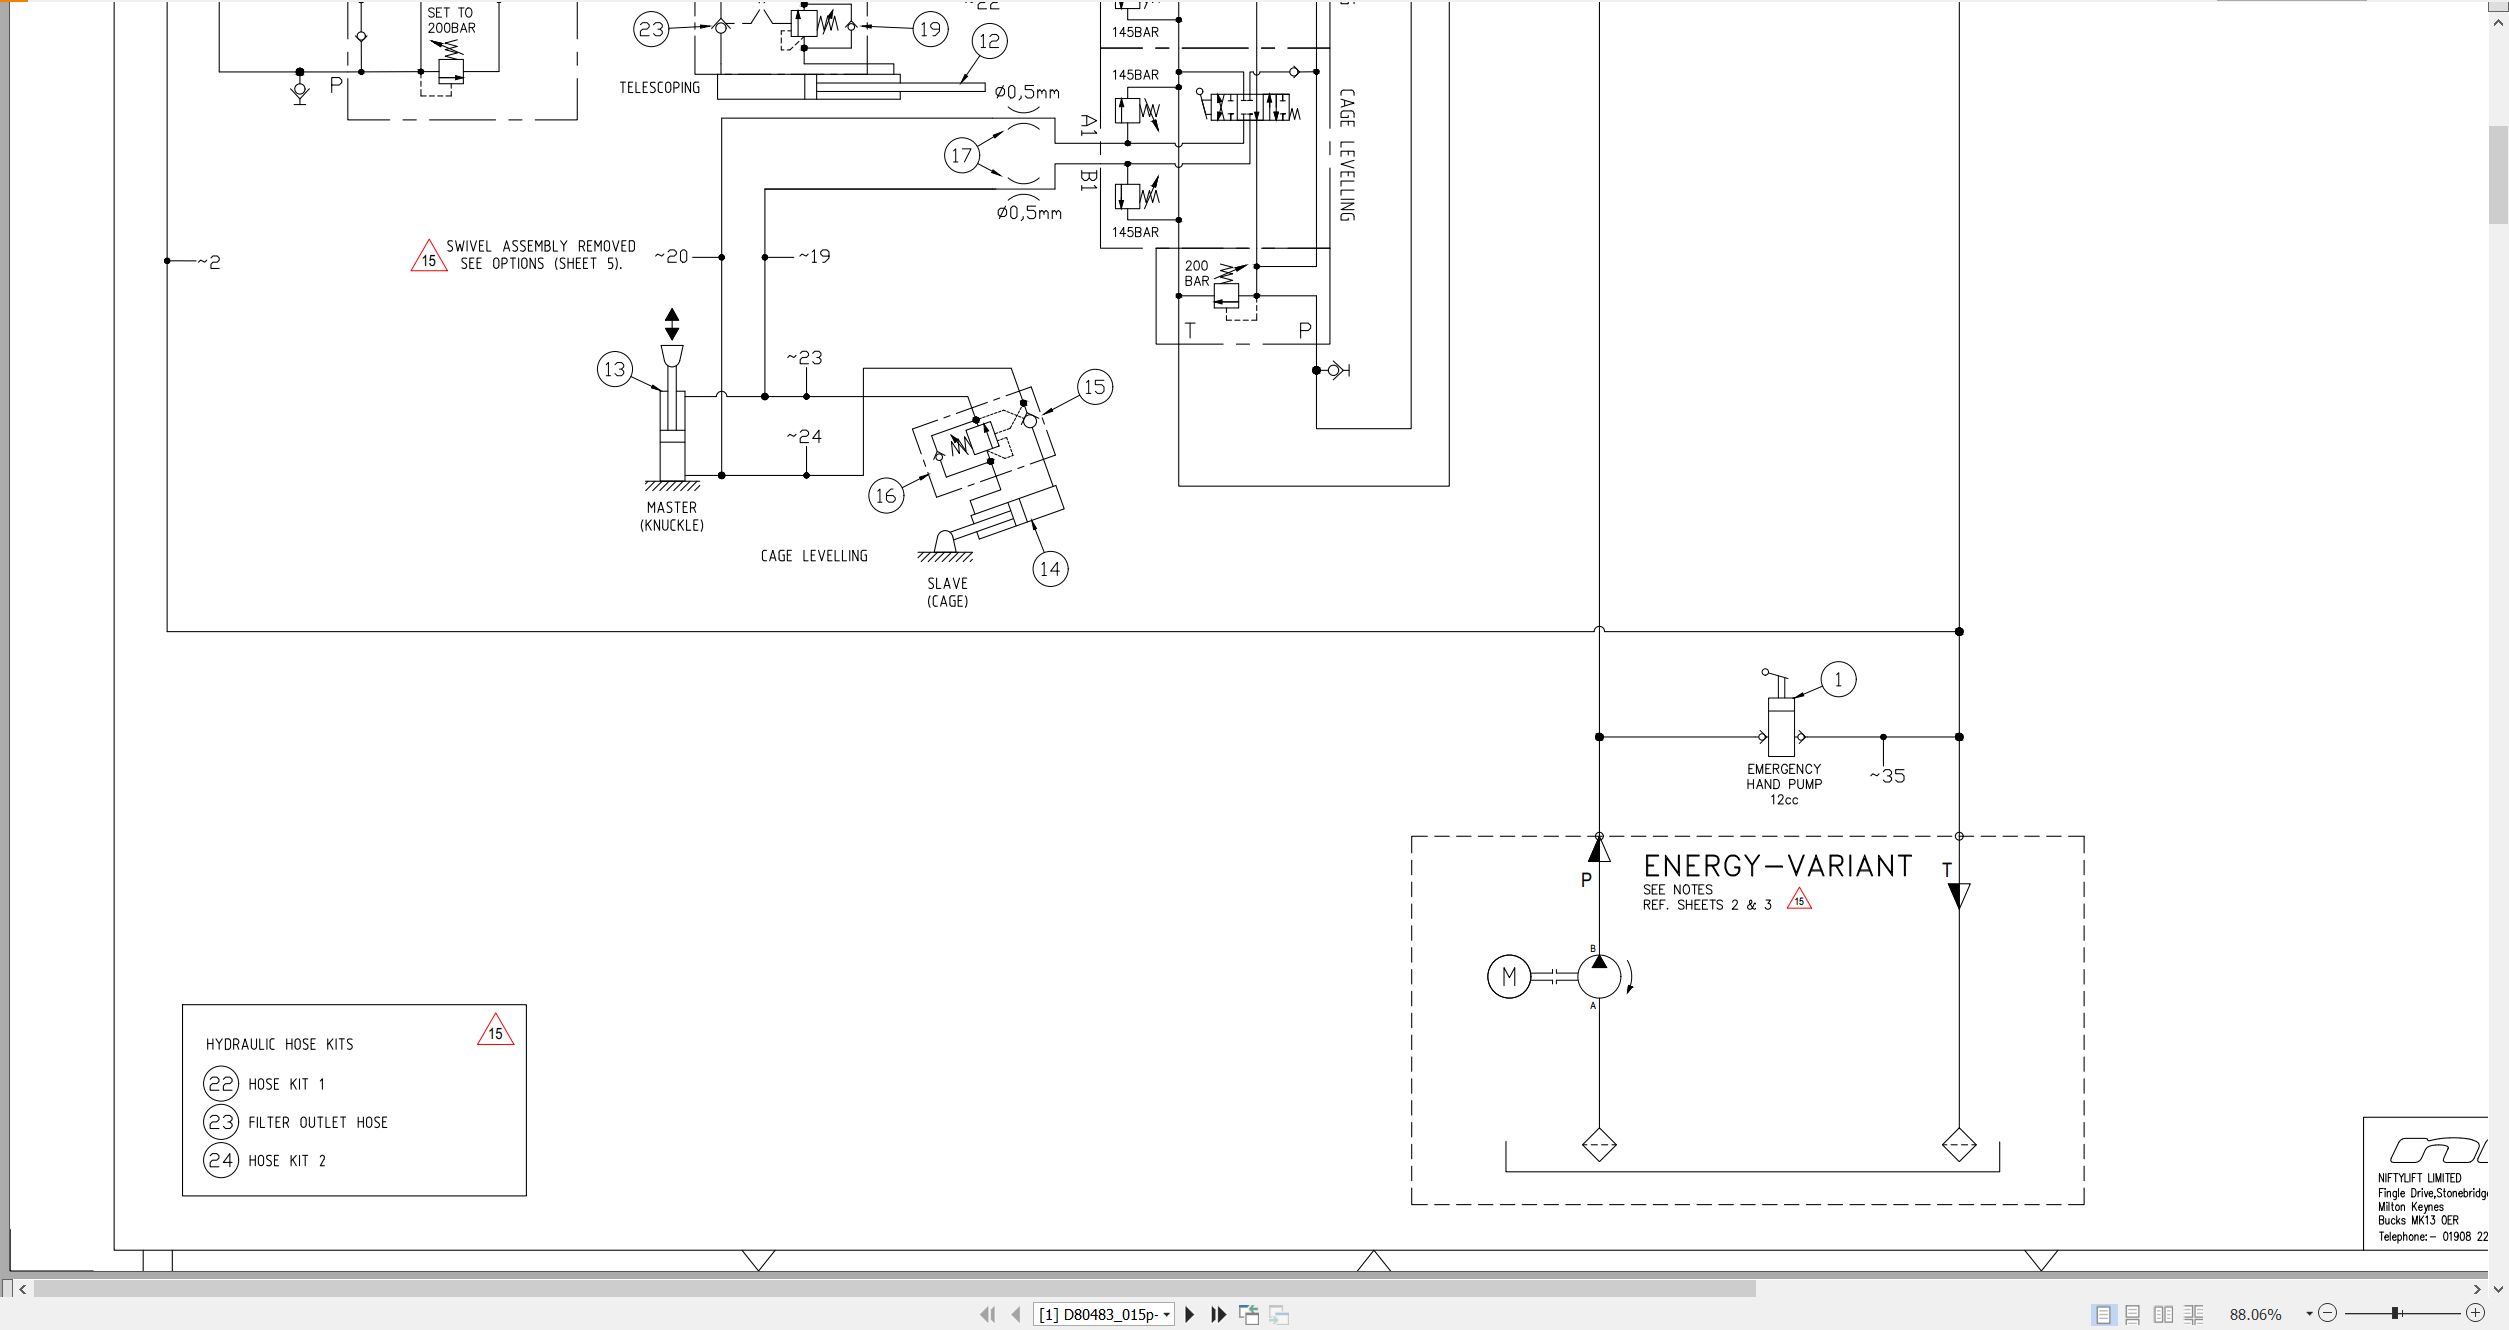This screenshot has width=2509, height=1330.
Task: Click the MASTER (KNUCKLE) label
Action: pos(672,516)
